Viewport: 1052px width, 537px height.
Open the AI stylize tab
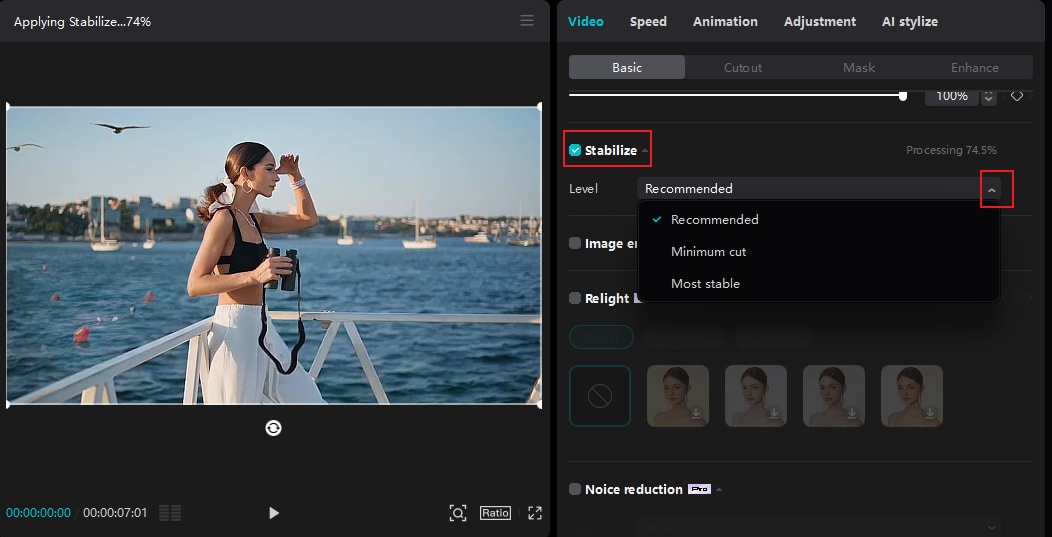click(909, 21)
